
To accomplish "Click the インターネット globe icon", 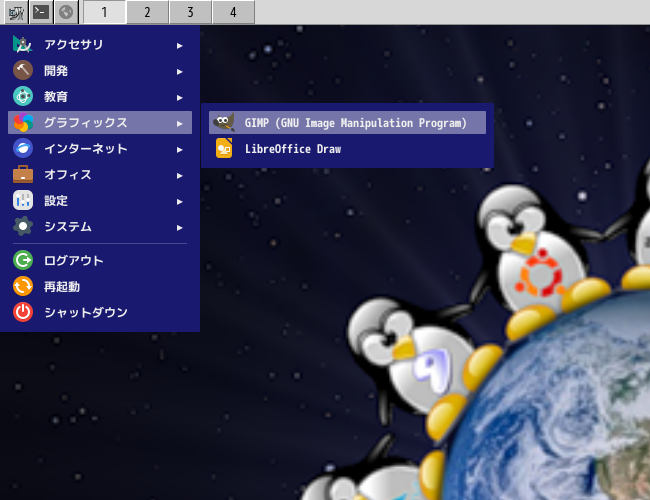I will click(x=23, y=148).
